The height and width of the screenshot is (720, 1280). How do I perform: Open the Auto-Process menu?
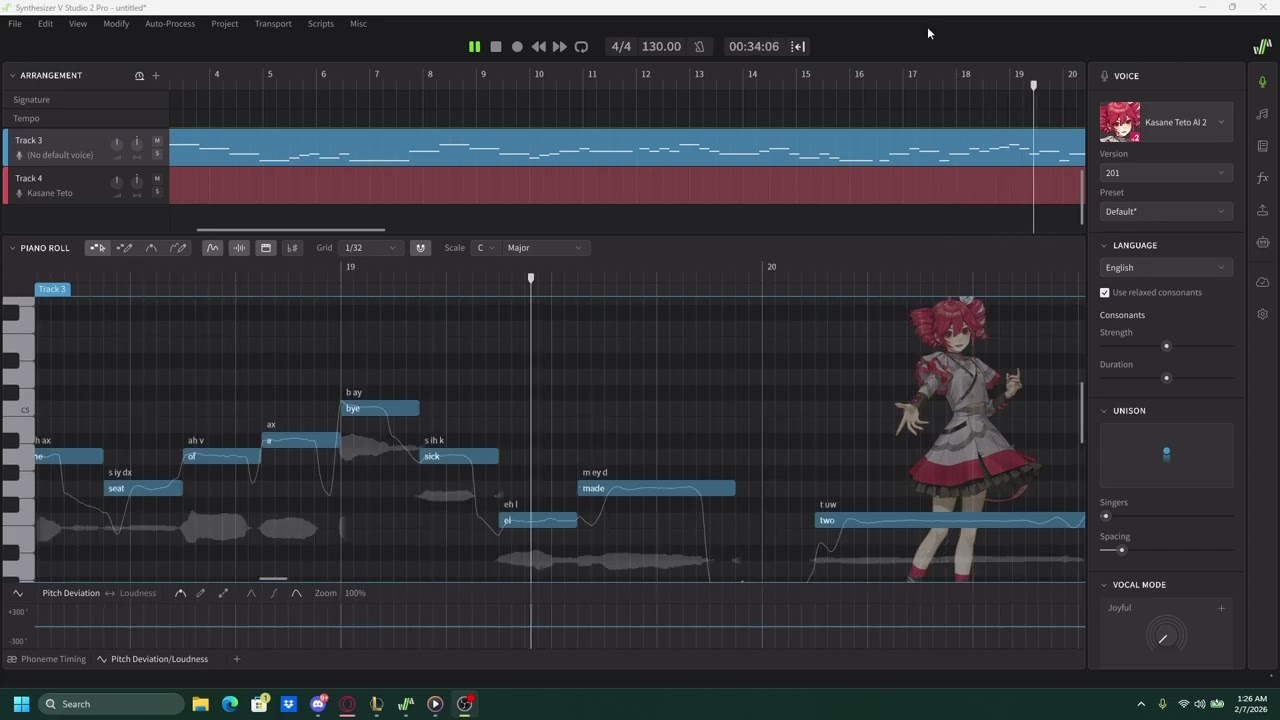pos(170,23)
